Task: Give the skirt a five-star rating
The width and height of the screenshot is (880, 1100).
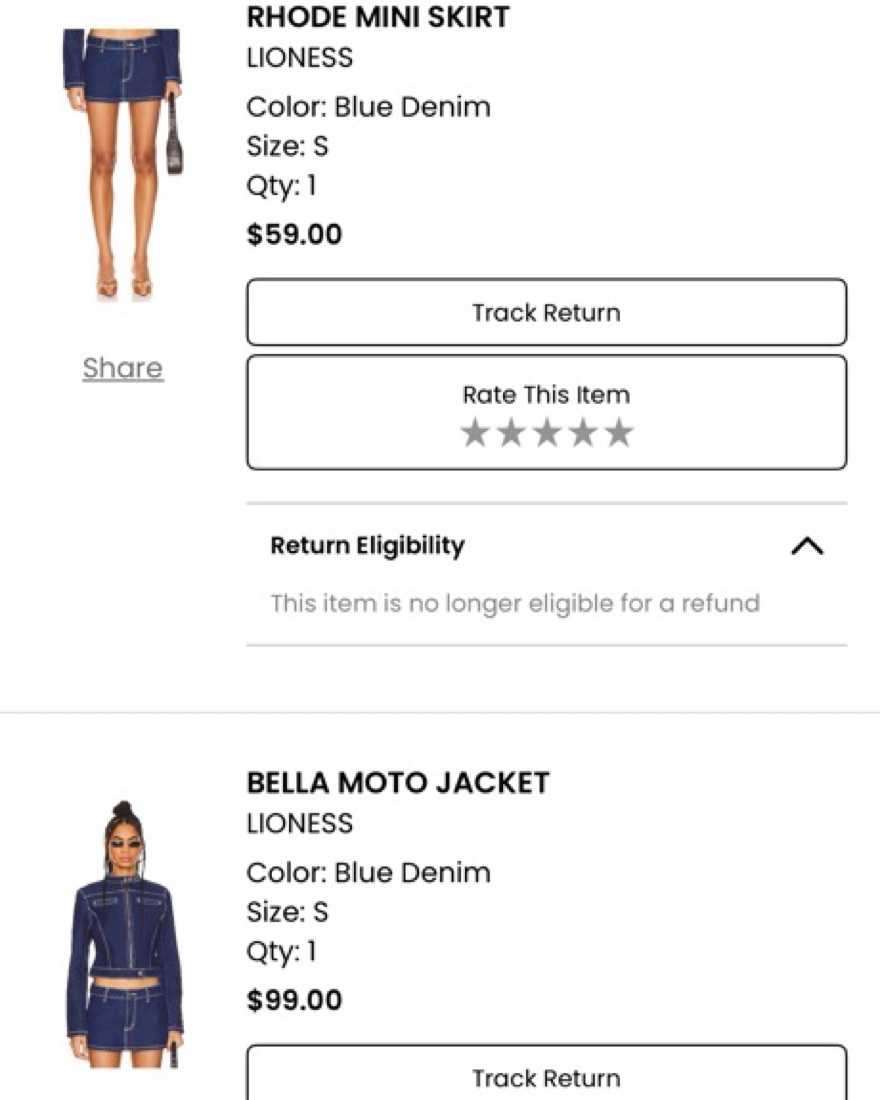Action: [x=620, y=433]
